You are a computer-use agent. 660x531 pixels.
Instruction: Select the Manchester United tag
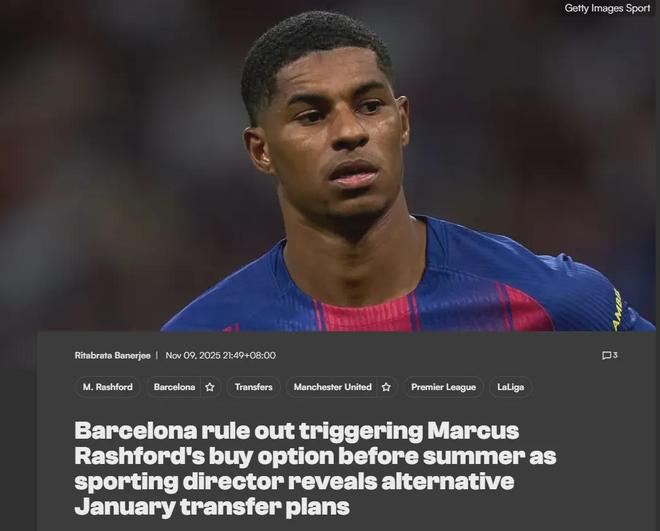point(333,387)
